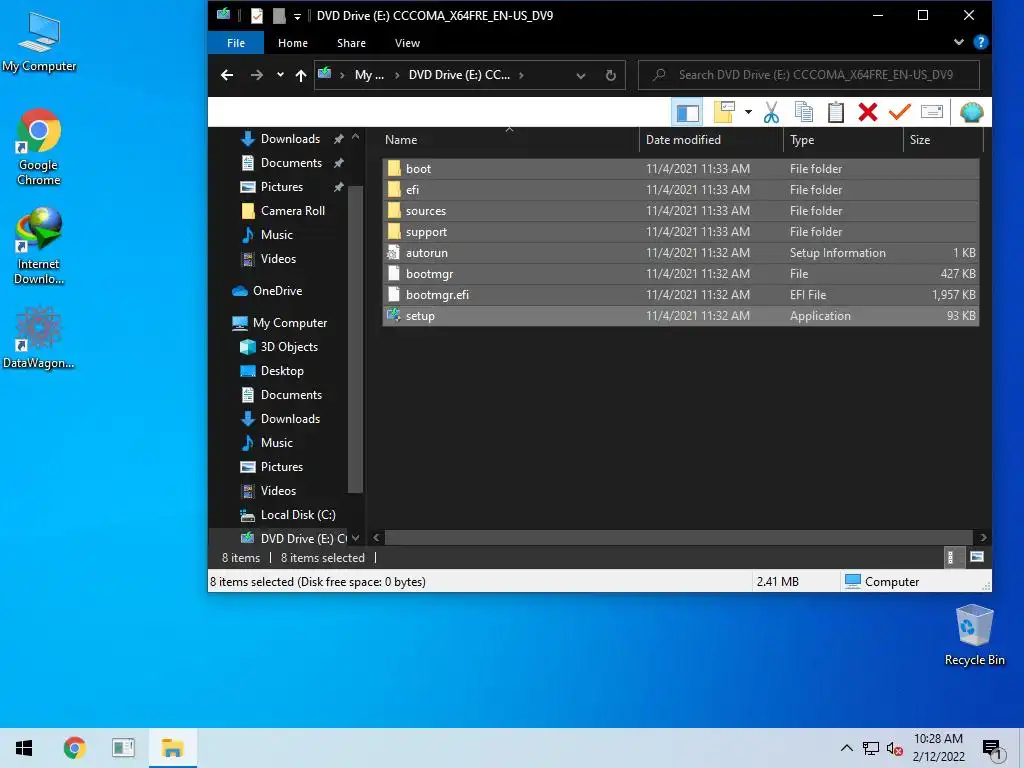Expand the chevron after DVD Drive breadcrumb
This screenshot has width=1024, height=768.
(x=521, y=75)
